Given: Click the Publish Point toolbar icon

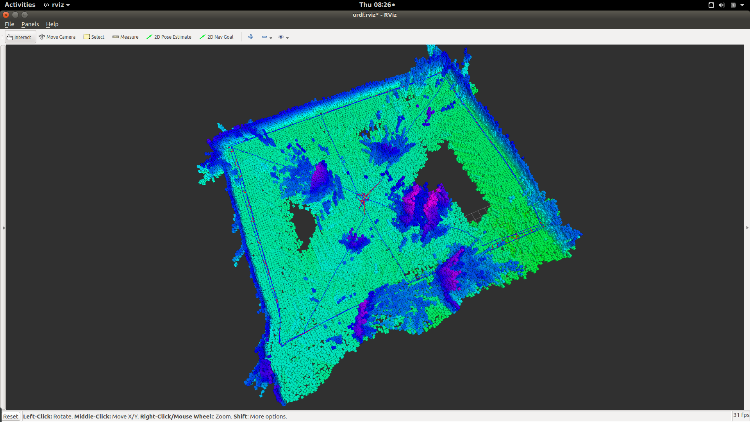Looking at the screenshot, I should [250, 37].
